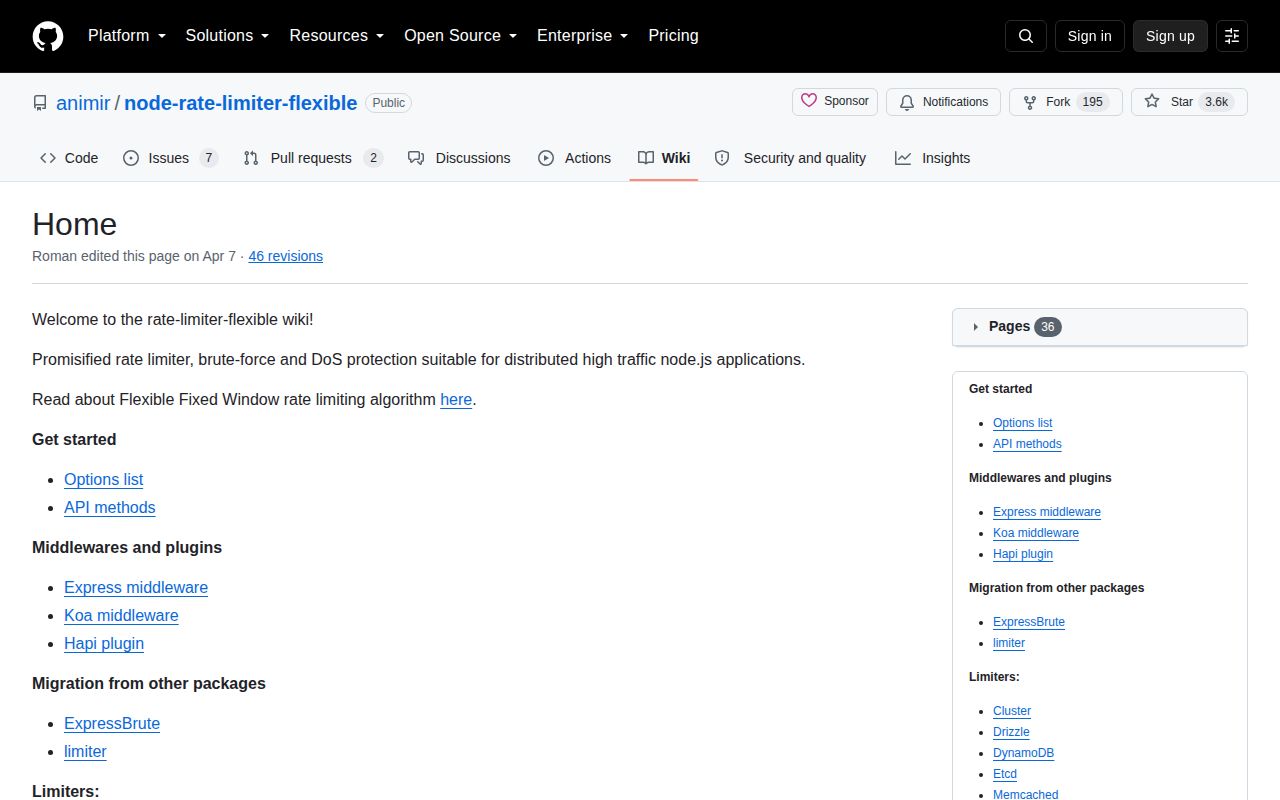Expand the Pages 36 disclosure triangle
1280x800 pixels.
click(976, 327)
